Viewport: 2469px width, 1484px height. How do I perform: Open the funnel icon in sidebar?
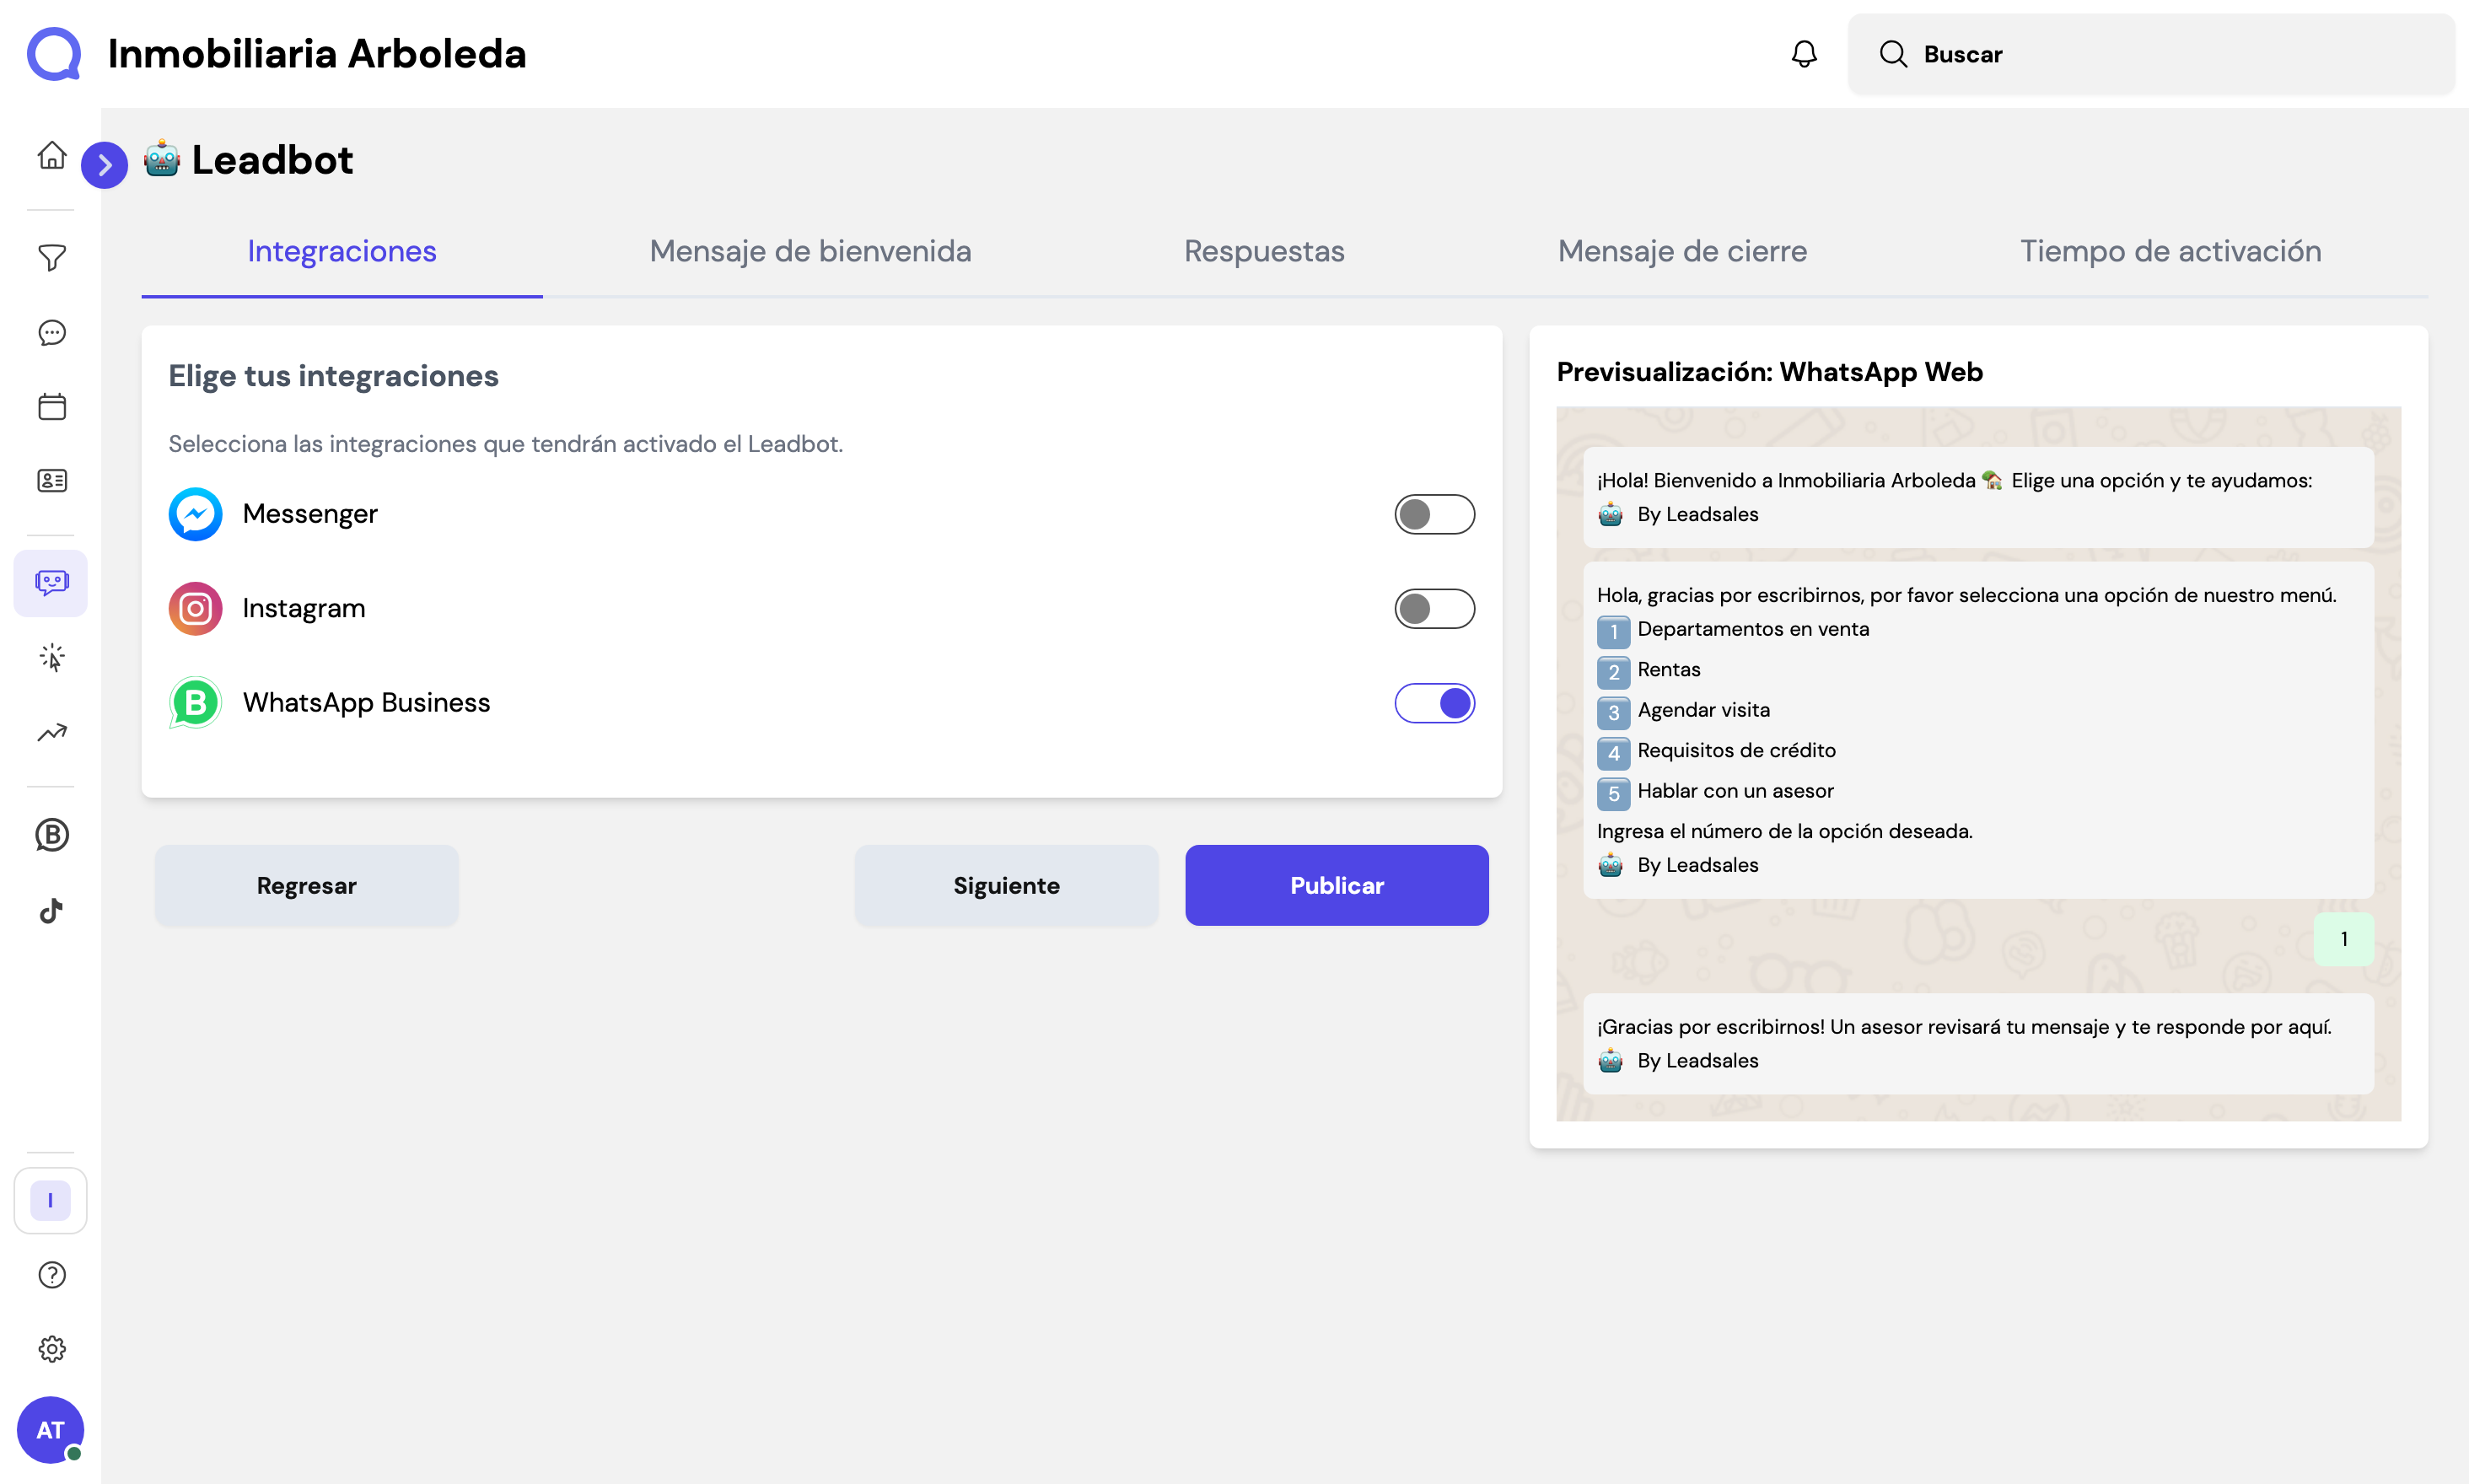click(x=52, y=258)
